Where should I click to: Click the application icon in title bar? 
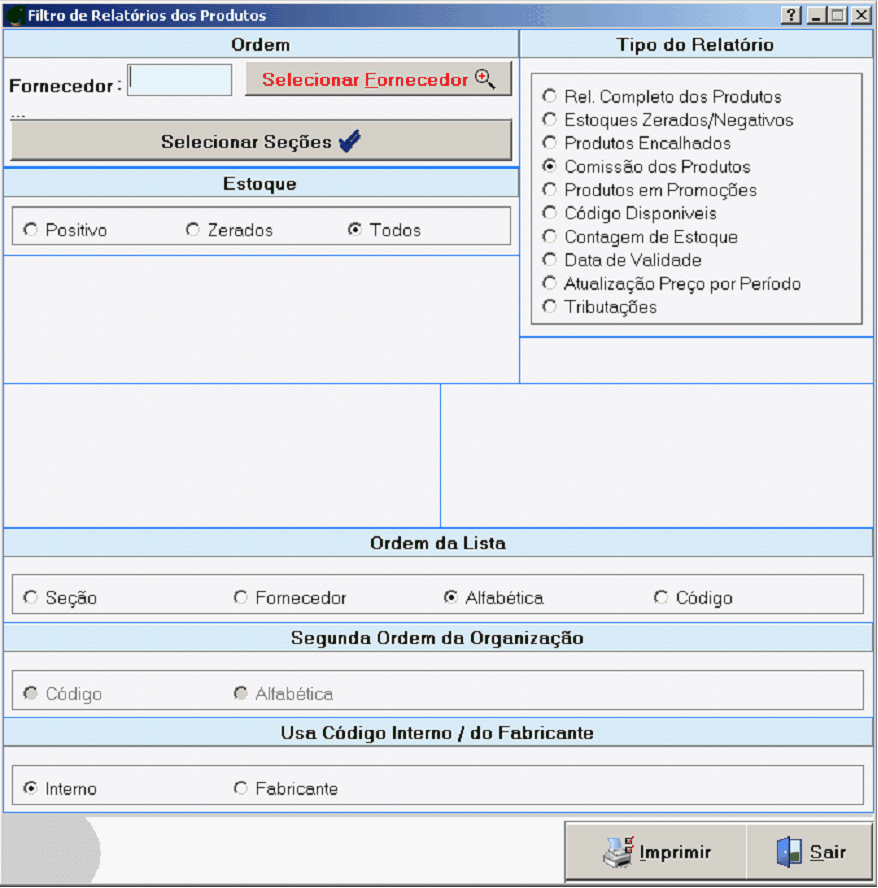tap(15, 15)
